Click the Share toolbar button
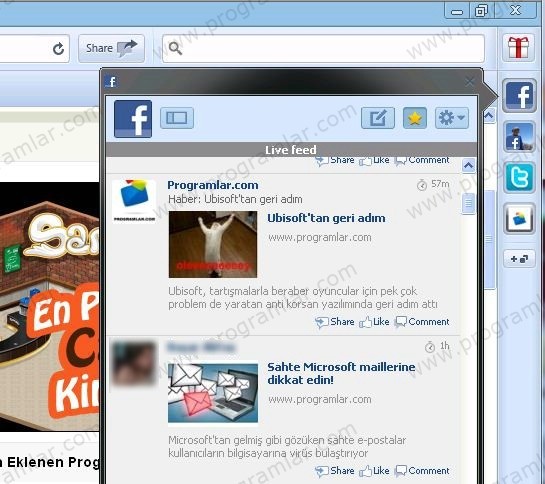The width and height of the screenshot is (545, 484). point(111,48)
